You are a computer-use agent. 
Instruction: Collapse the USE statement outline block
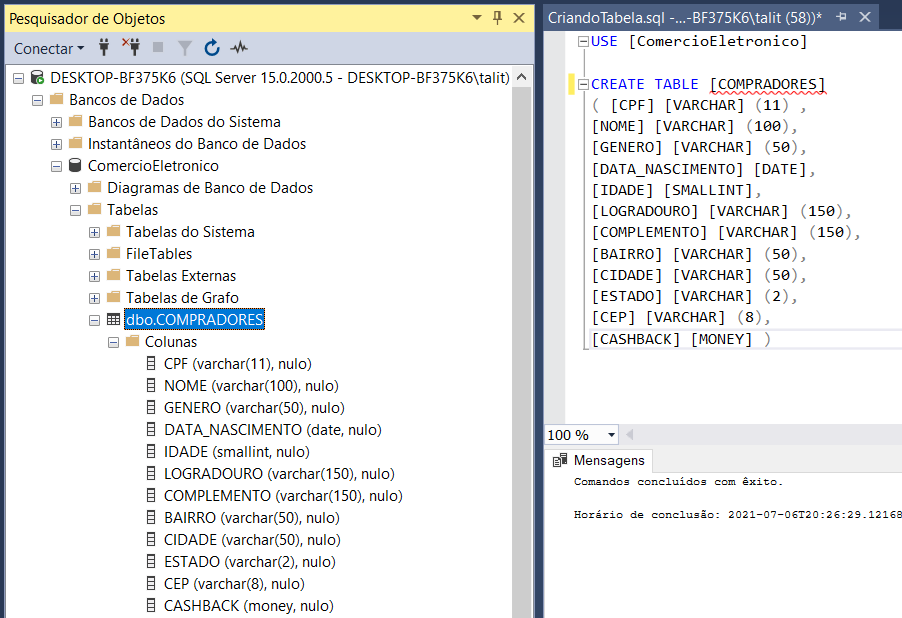(x=583, y=41)
